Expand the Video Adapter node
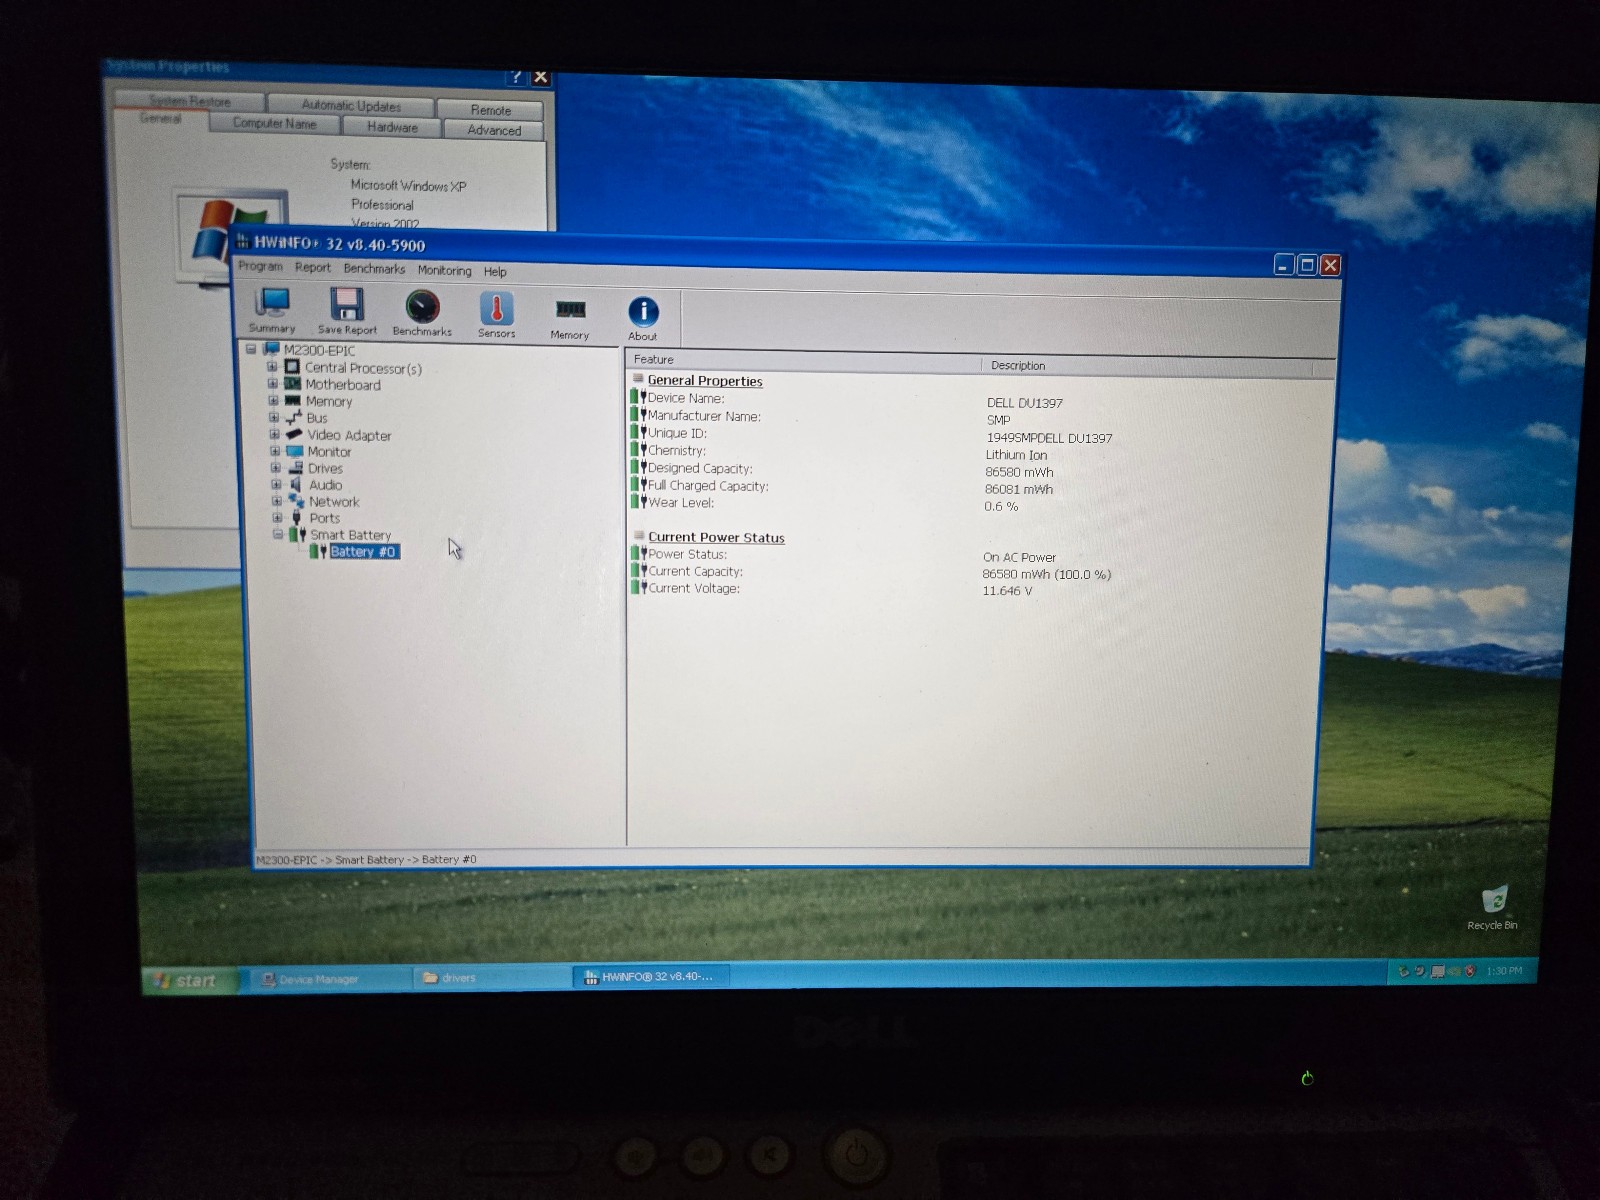The image size is (1600, 1200). coord(274,434)
